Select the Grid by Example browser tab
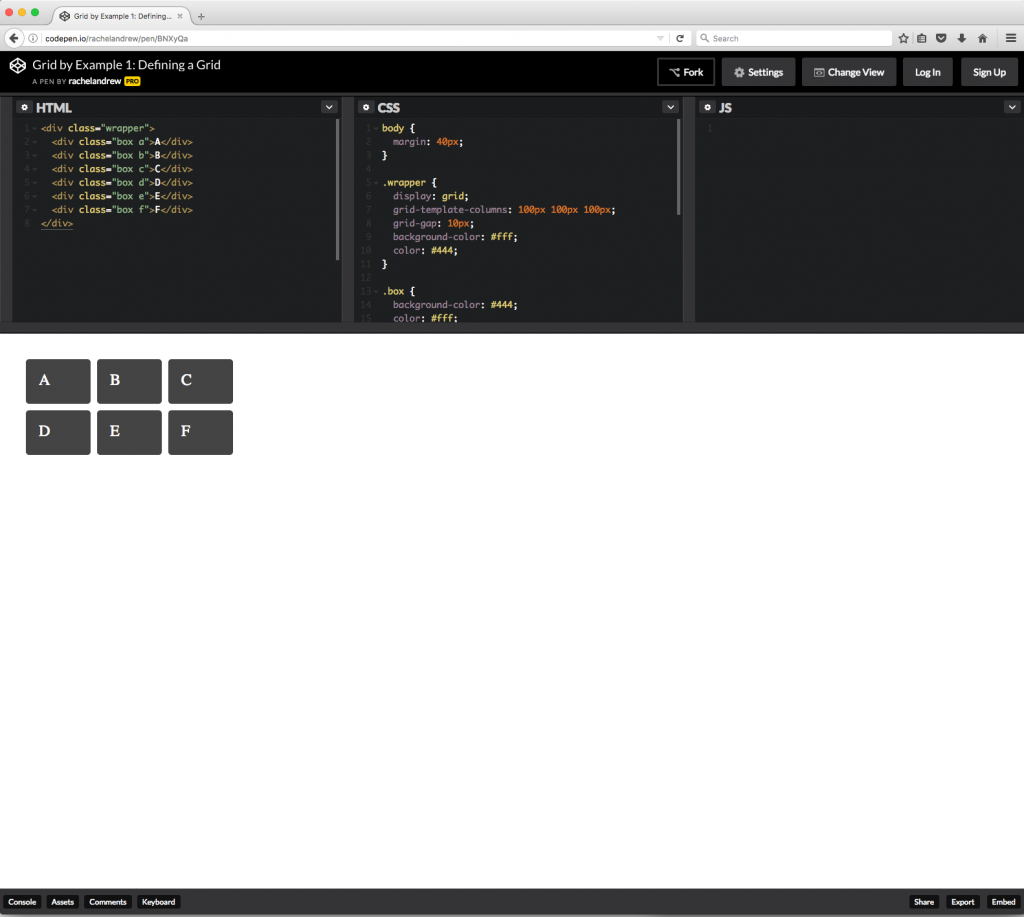The image size is (1024, 917). (122, 16)
